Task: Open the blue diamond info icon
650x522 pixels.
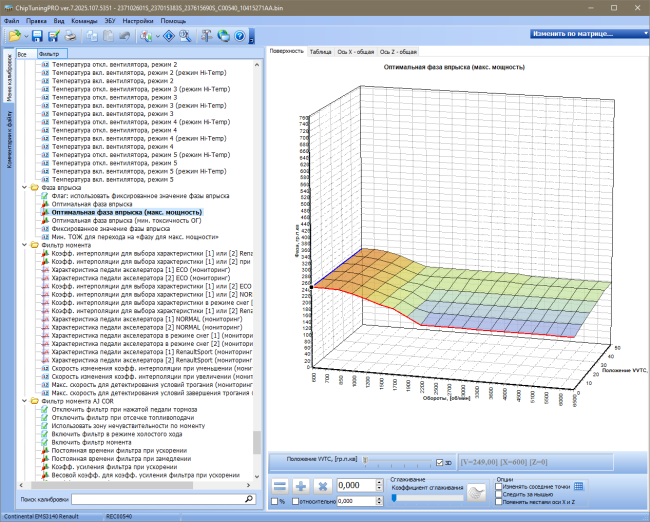Action: [169, 36]
